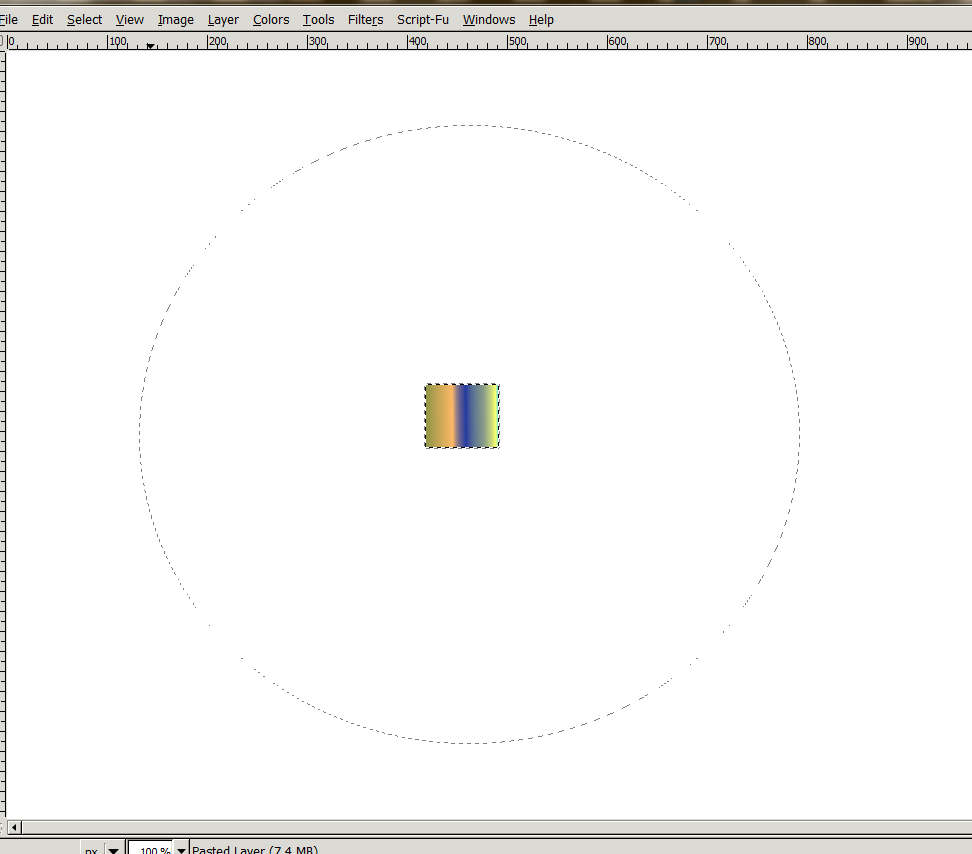The image size is (972, 854).
Task: Open the View menu
Action: 130,20
